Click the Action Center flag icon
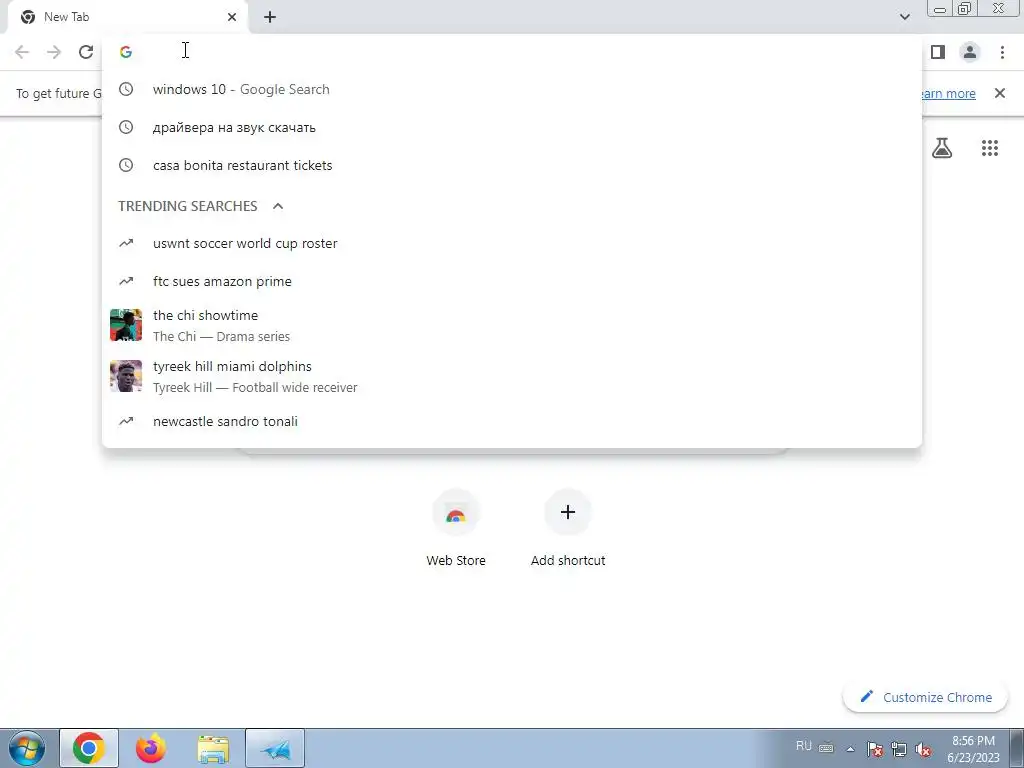This screenshot has height=768, width=1024. [875, 749]
